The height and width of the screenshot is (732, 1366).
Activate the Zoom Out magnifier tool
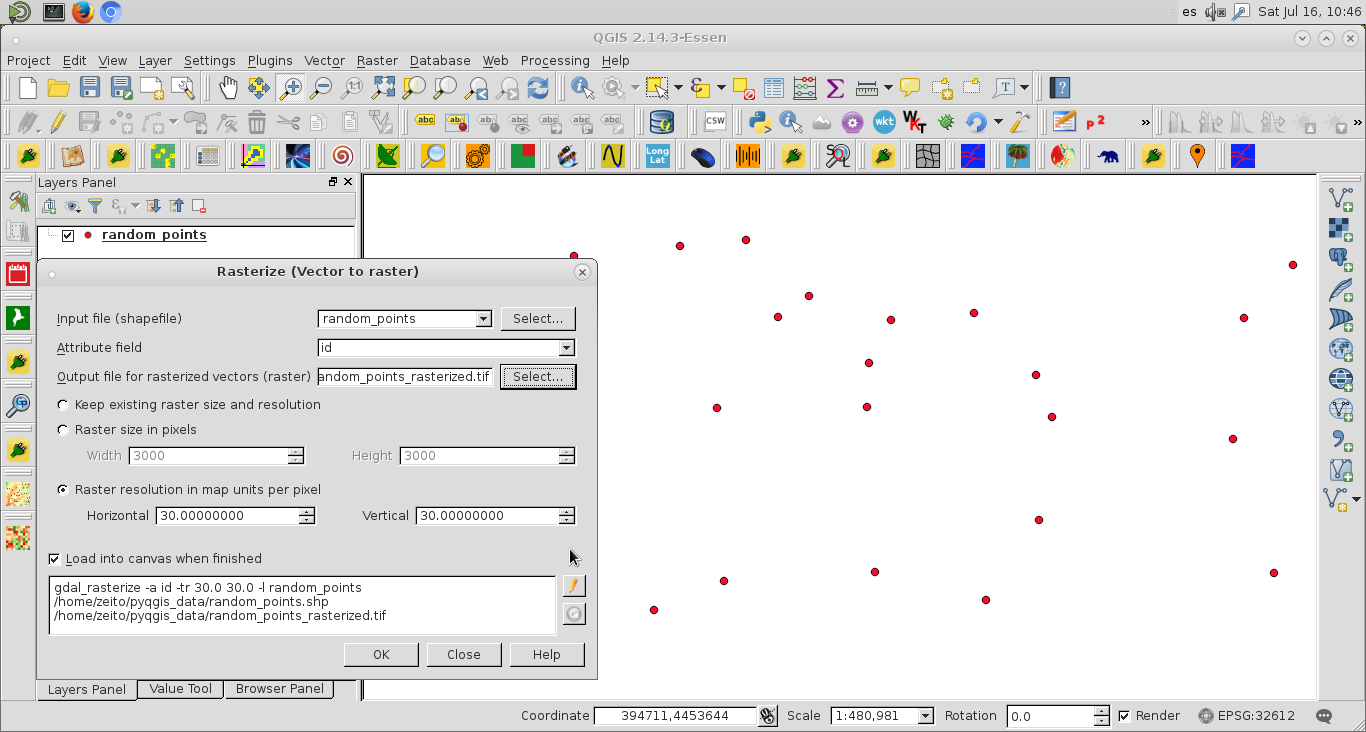[320, 88]
